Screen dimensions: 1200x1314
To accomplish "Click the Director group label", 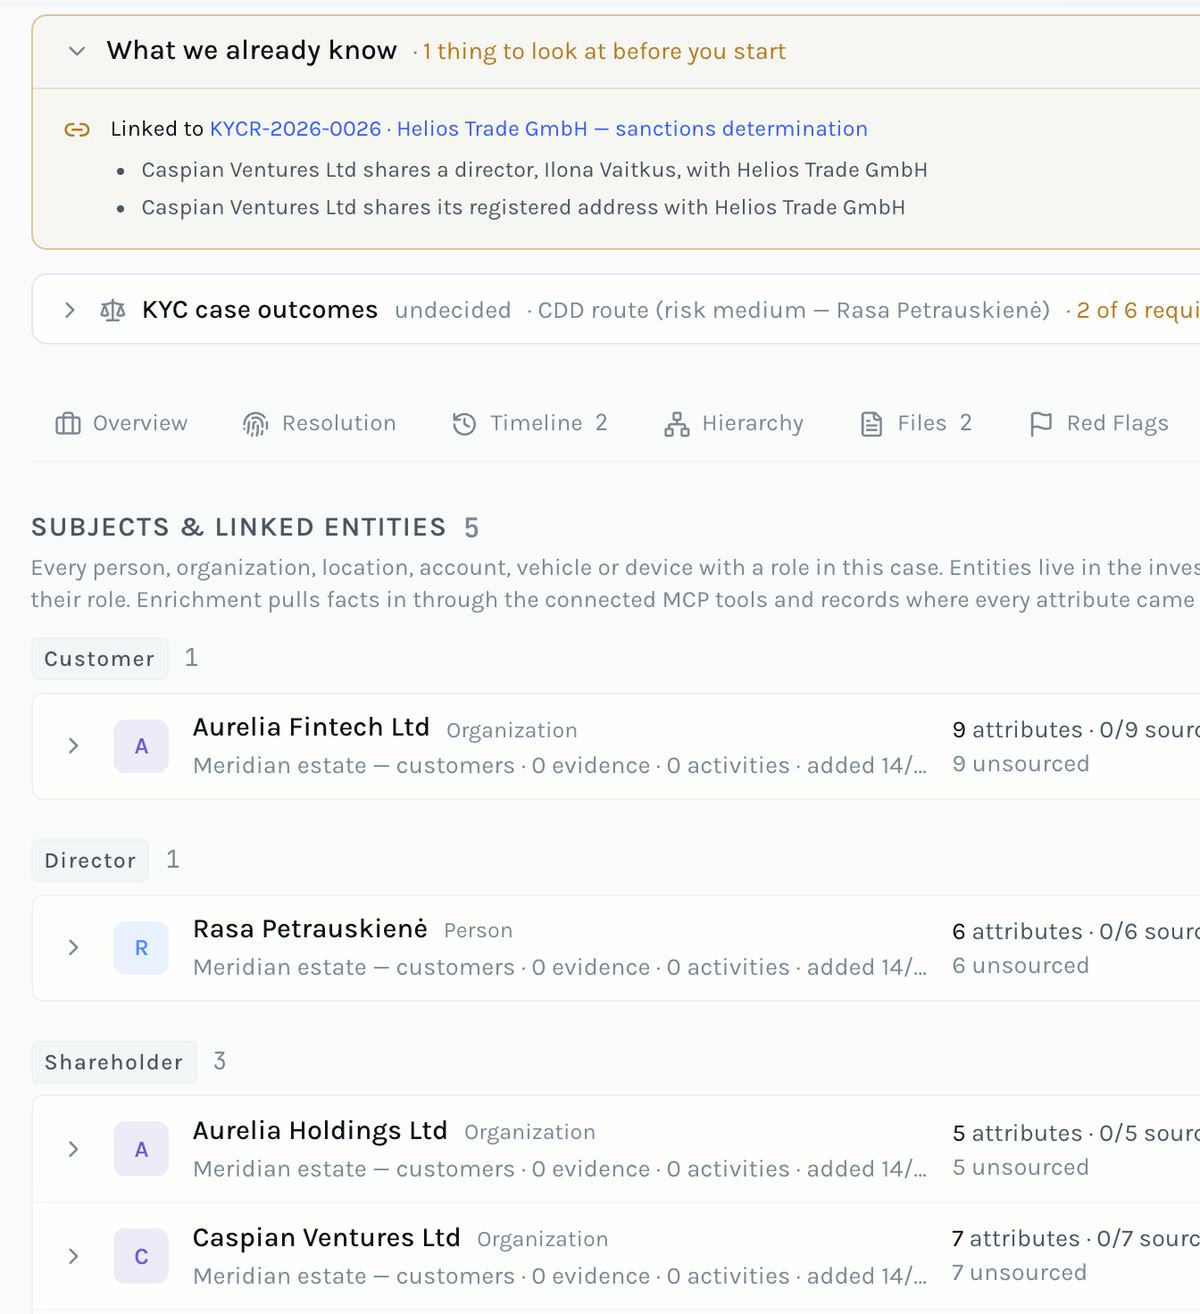I will click(90, 861).
